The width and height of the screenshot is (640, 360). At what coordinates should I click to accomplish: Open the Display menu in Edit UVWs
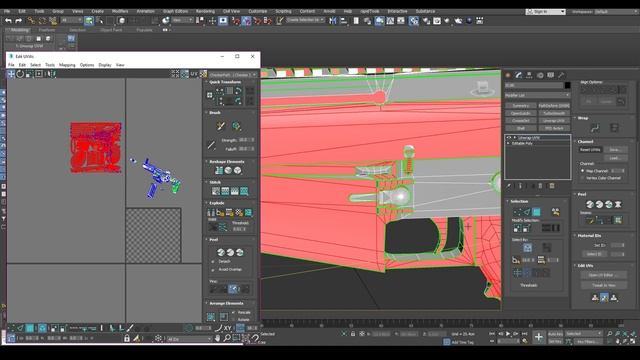104,65
